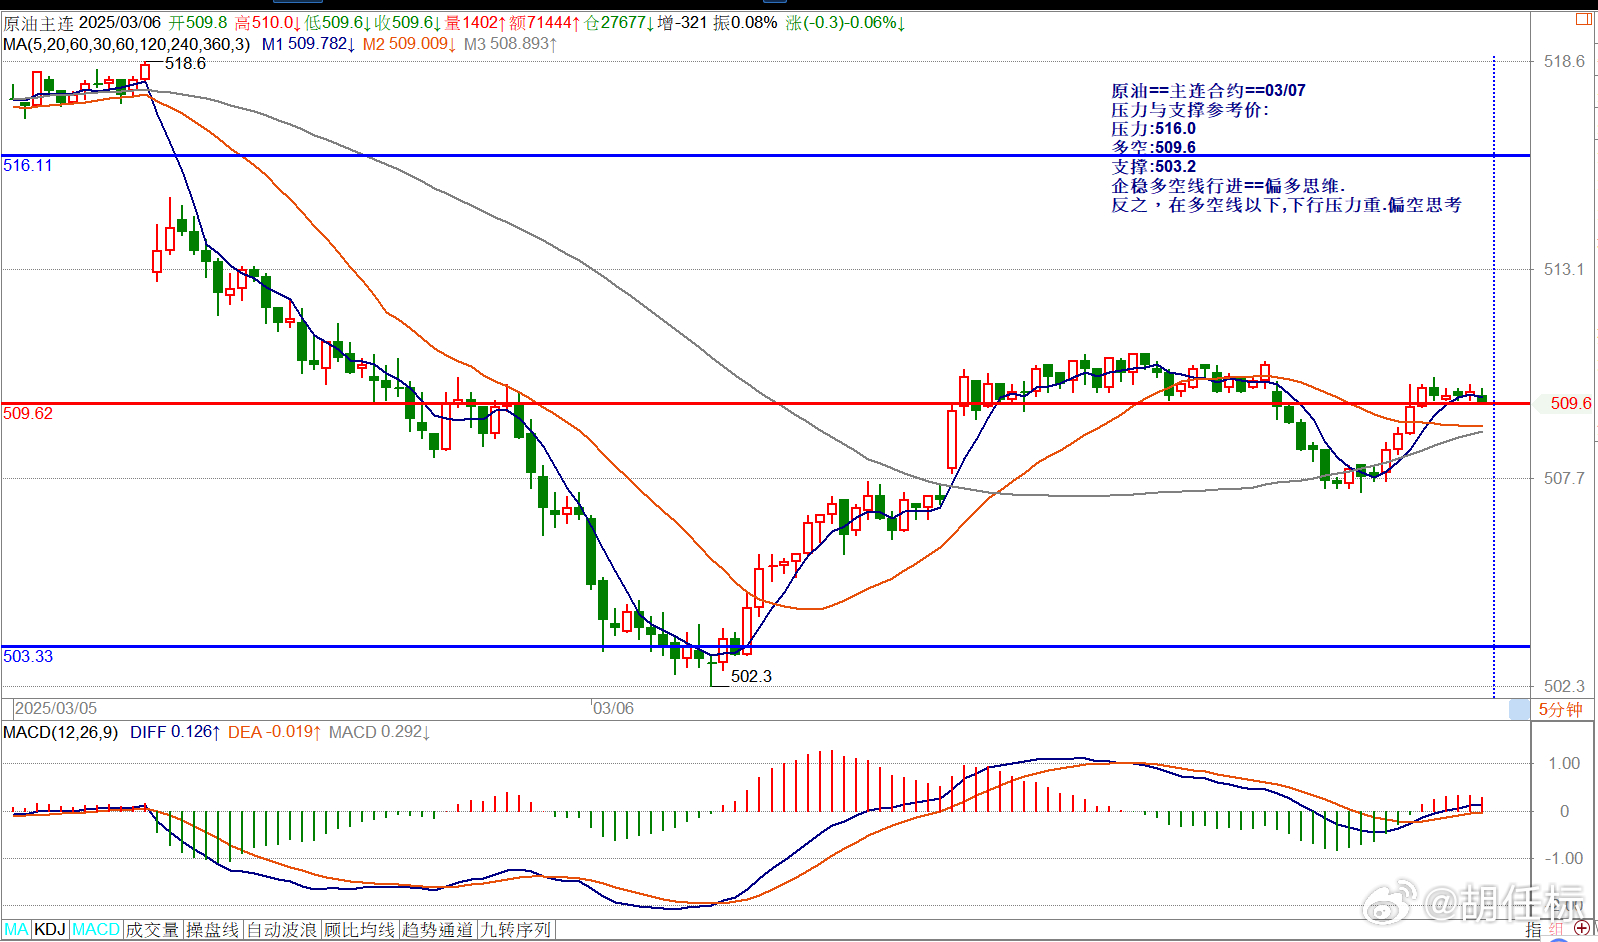Click the MACD 0.292 value label
The width and height of the screenshot is (1598, 942).
[x=379, y=732]
